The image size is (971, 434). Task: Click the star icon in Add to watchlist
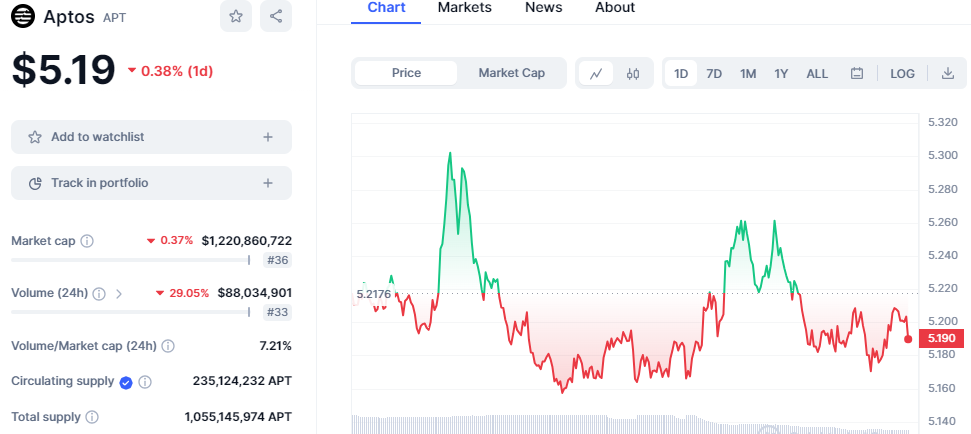(x=35, y=137)
